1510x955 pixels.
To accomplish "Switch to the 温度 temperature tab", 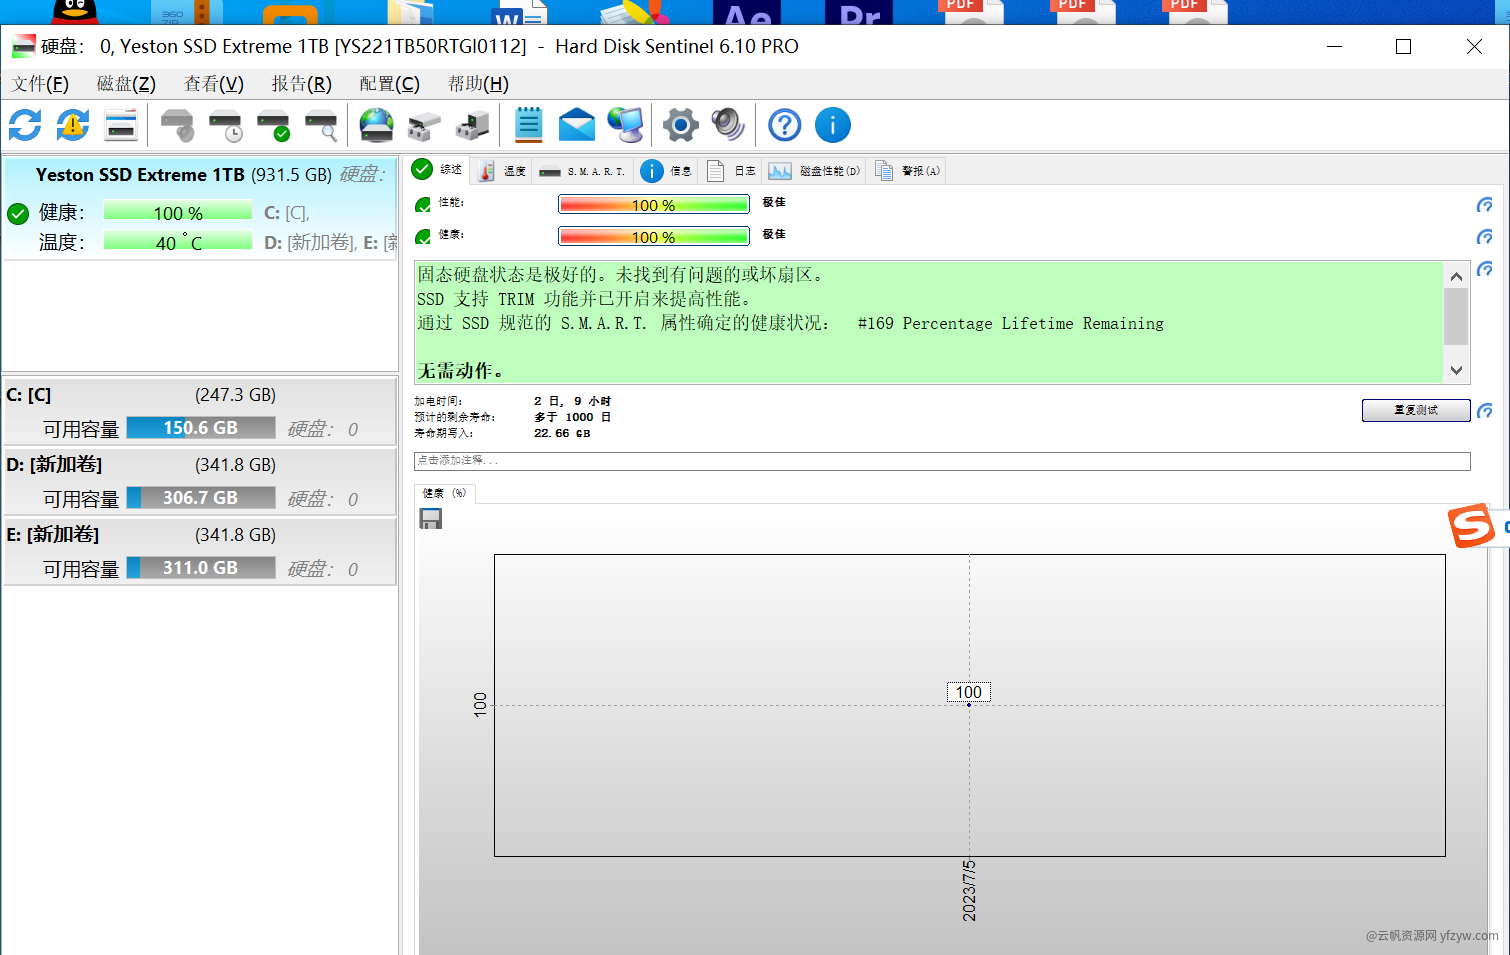I will [x=501, y=171].
